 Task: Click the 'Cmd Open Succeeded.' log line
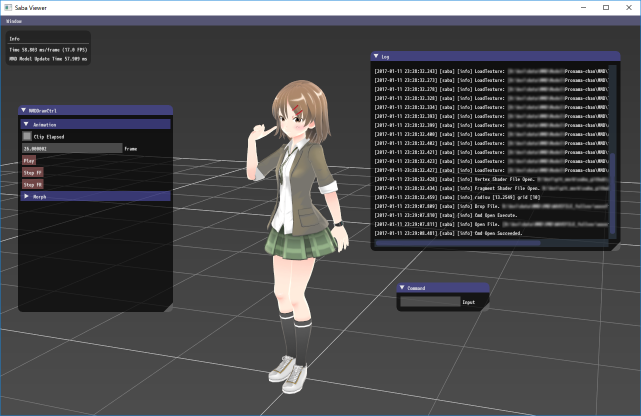pyautogui.click(x=448, y=233)
